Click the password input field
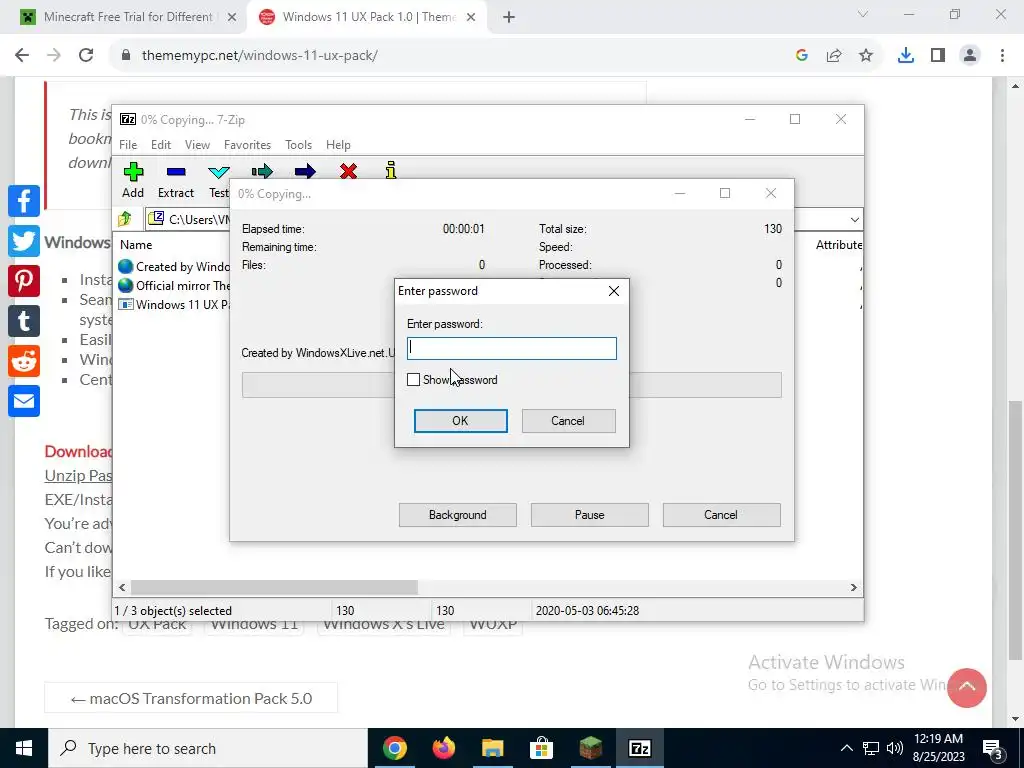 click(x=512, y=348)
